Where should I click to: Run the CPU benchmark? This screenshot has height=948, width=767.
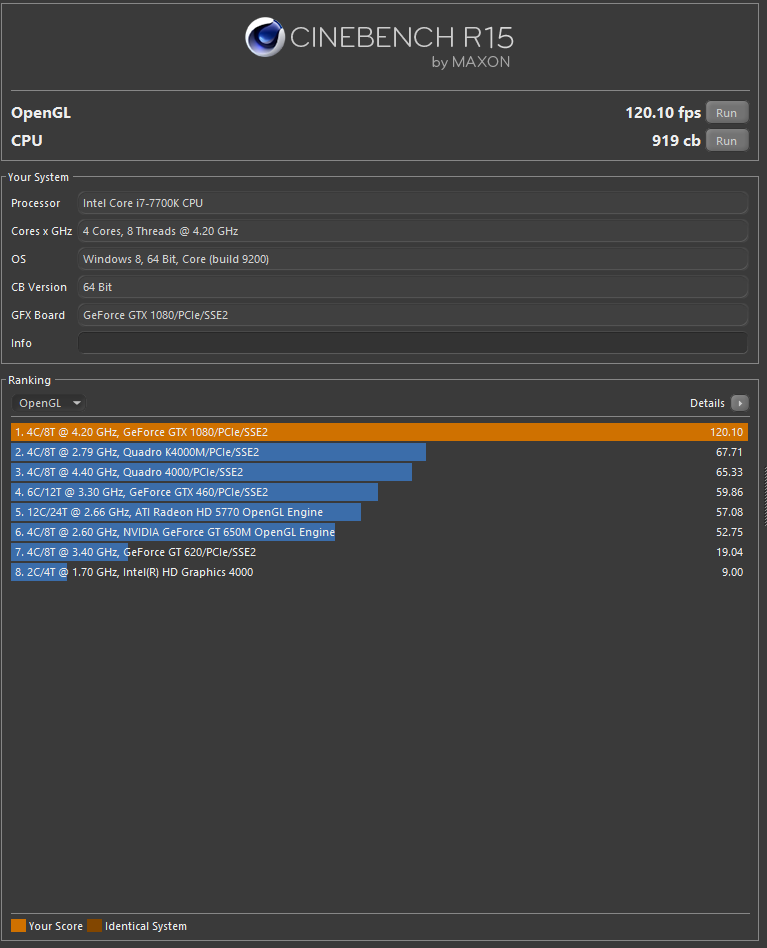[727, 140]
